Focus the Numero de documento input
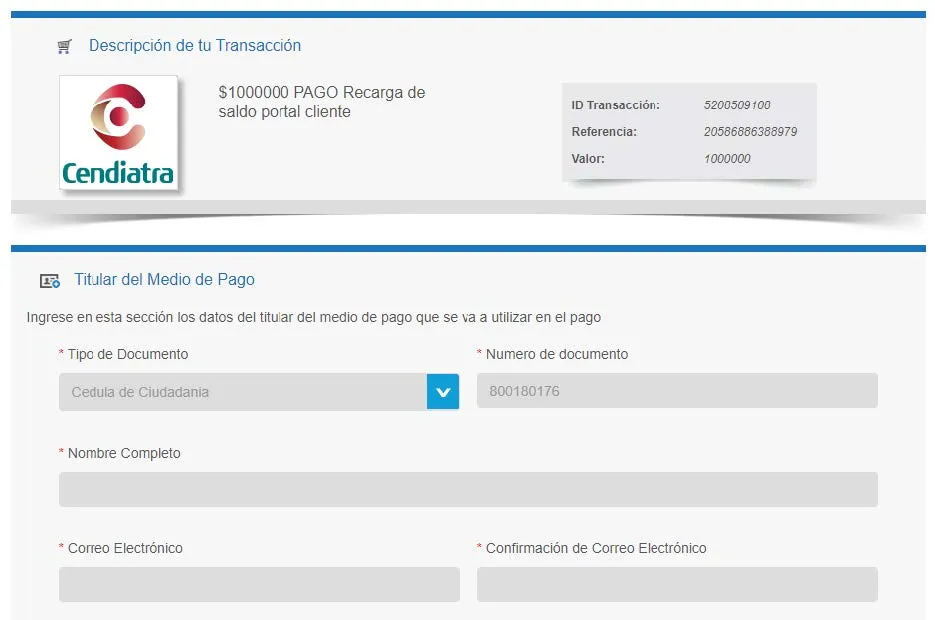This screenshot has height=620, width=935. (x=677, y=391)
